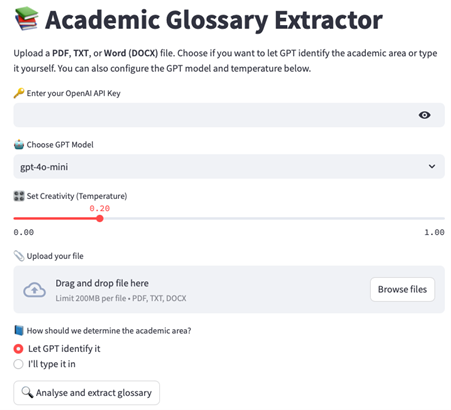Click the temperature slider handle at 0.20
This screenshot has height=410, width=451.
click(100, 219)
